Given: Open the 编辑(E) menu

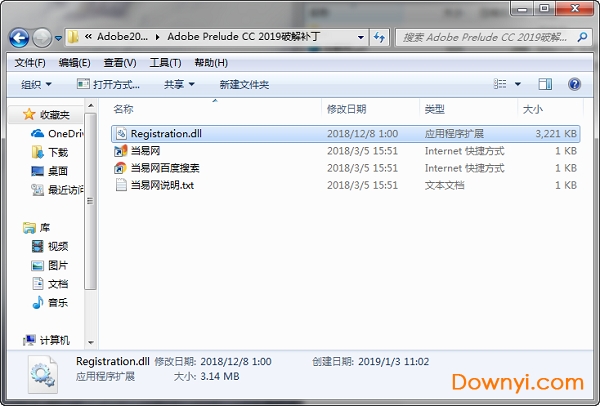Looking at the screenshot, I should 75,63.
